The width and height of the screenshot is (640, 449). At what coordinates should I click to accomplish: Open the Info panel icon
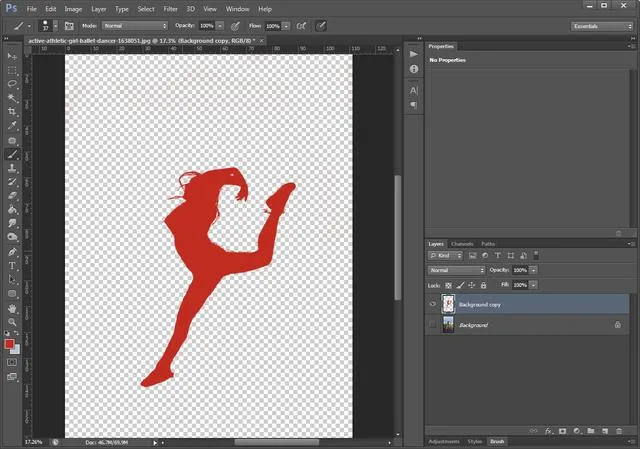(413, 69)
